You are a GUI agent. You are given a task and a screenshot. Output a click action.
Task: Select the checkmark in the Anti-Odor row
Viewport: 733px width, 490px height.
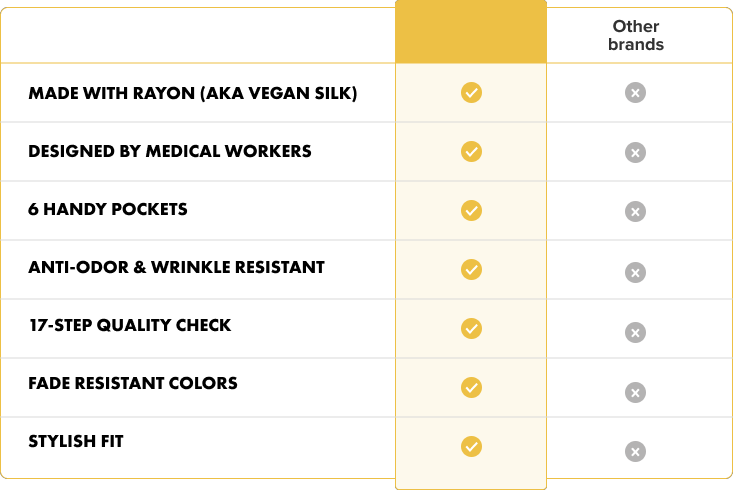[471, 269]
